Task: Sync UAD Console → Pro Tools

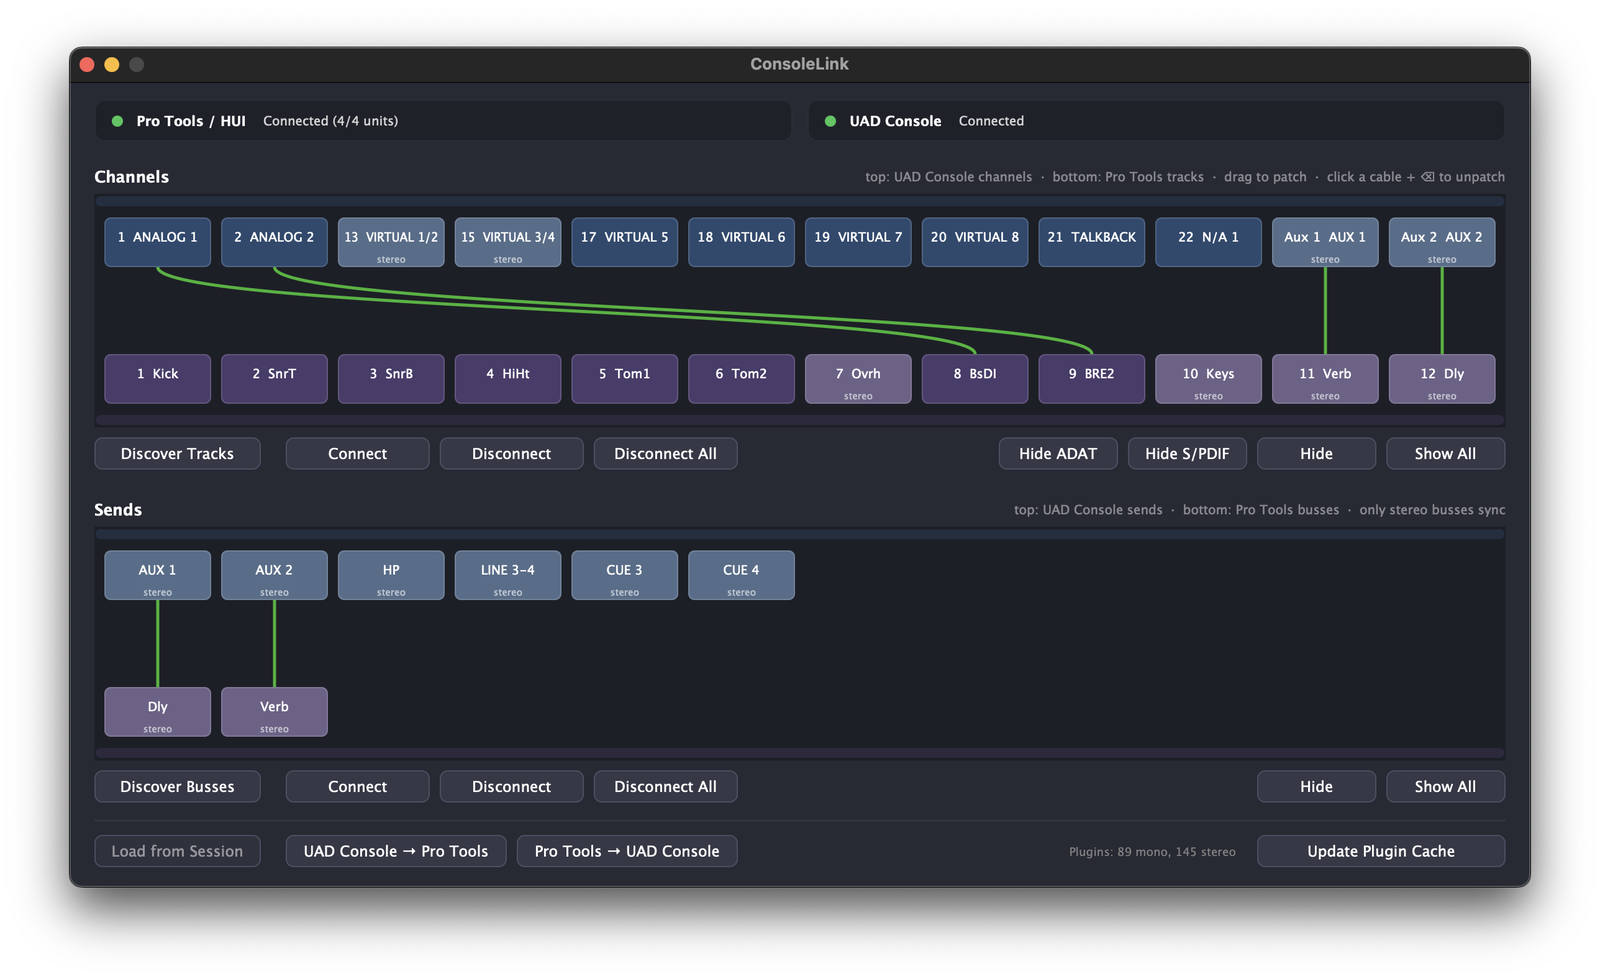Action: click(396, 851)
